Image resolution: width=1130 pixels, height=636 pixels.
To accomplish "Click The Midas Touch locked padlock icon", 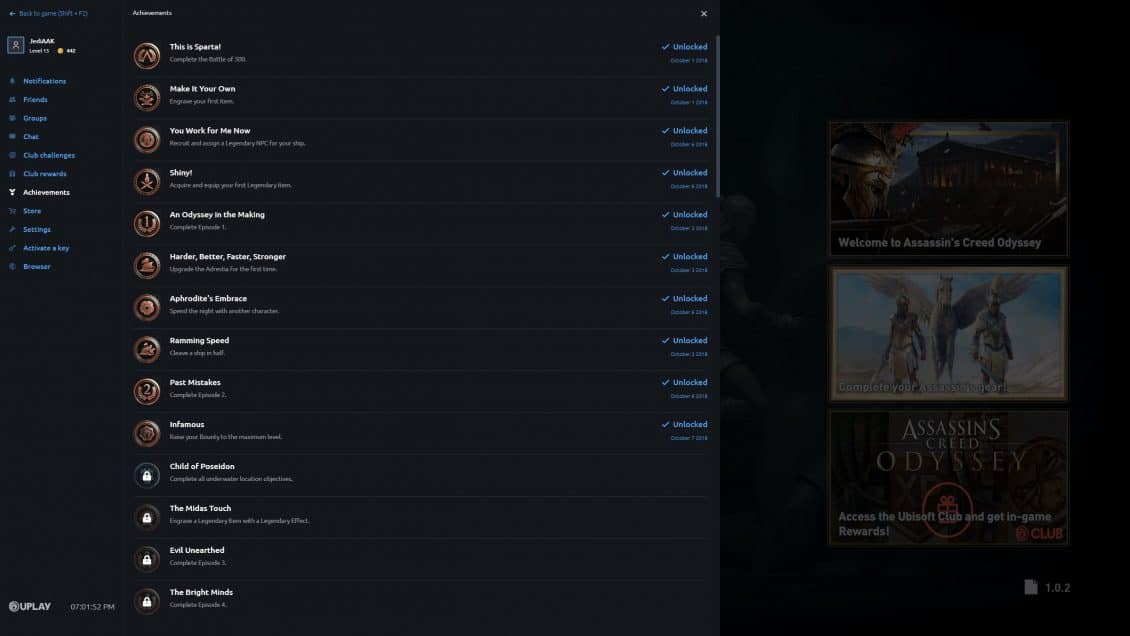I will tap(147, 517).
